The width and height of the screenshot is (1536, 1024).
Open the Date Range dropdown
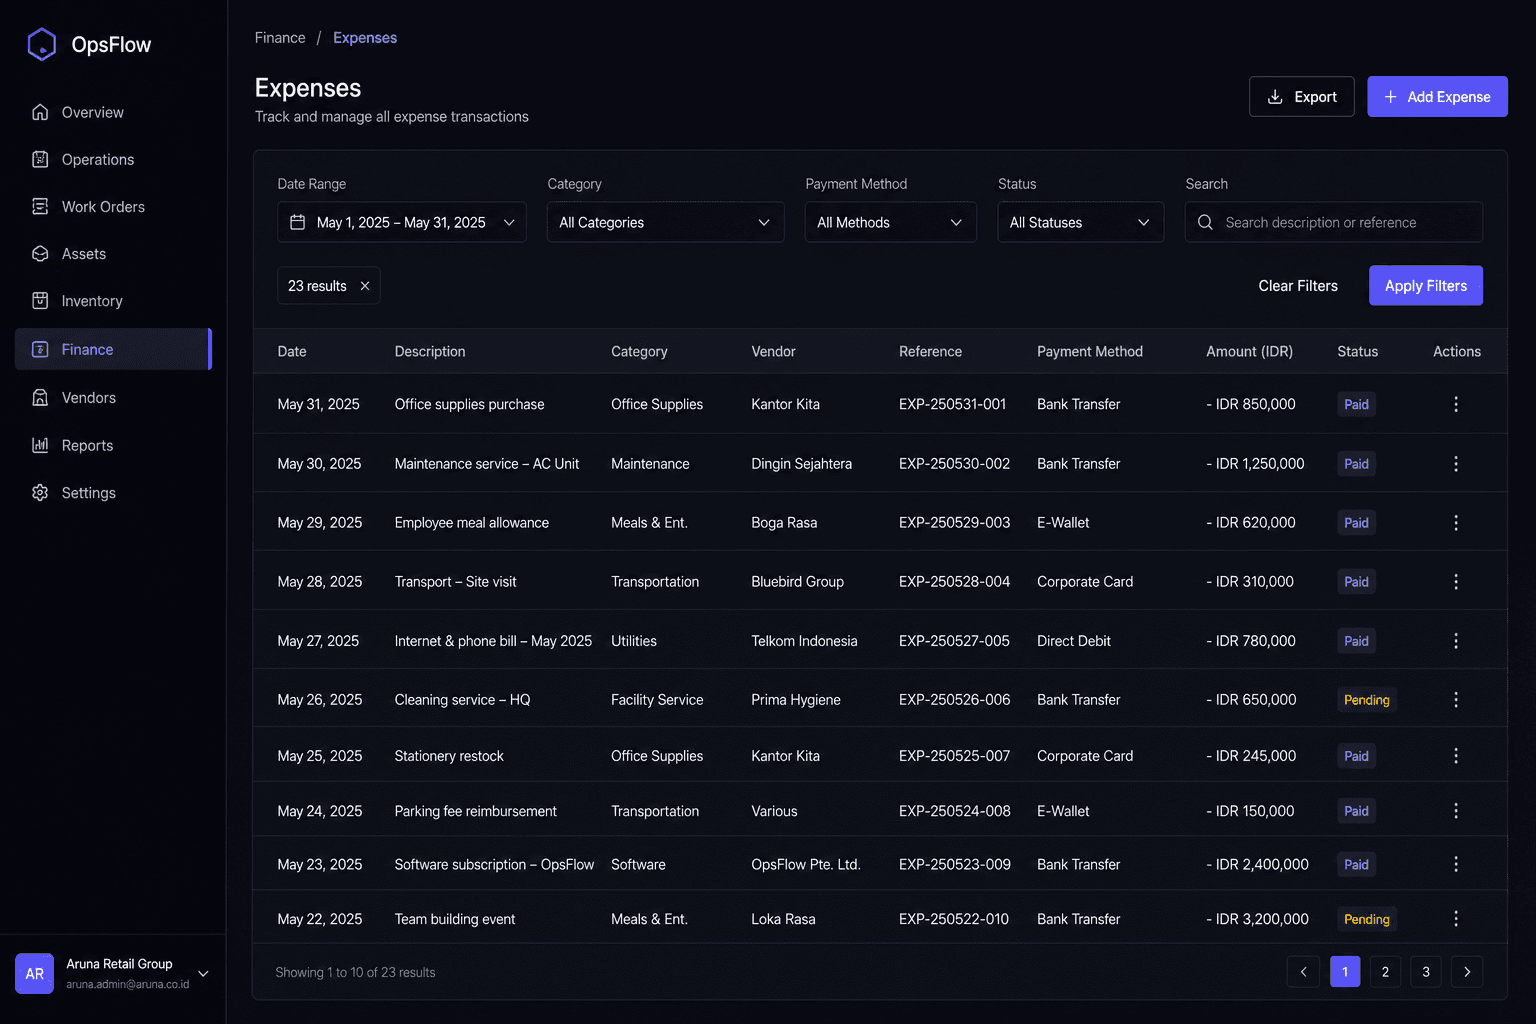402,222
